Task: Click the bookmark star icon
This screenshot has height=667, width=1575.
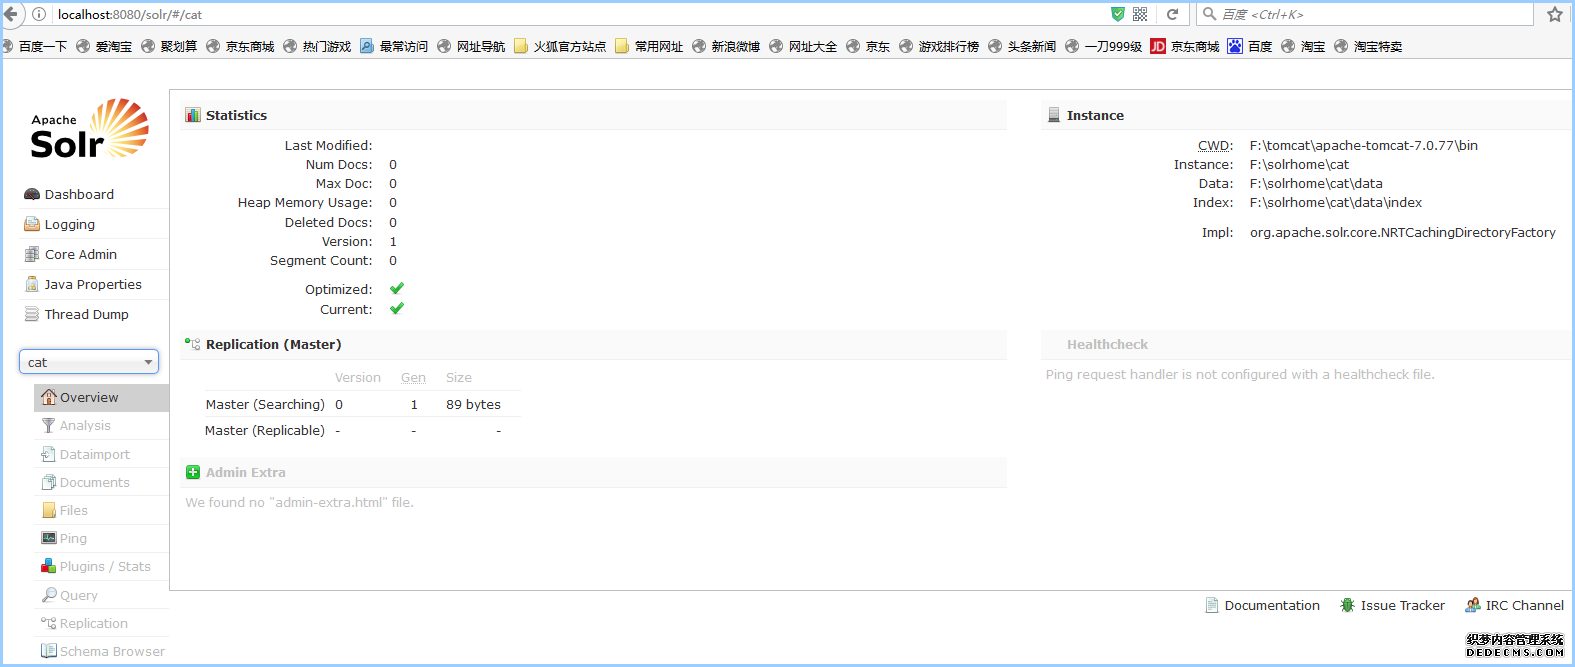Action: [1554, 14]
